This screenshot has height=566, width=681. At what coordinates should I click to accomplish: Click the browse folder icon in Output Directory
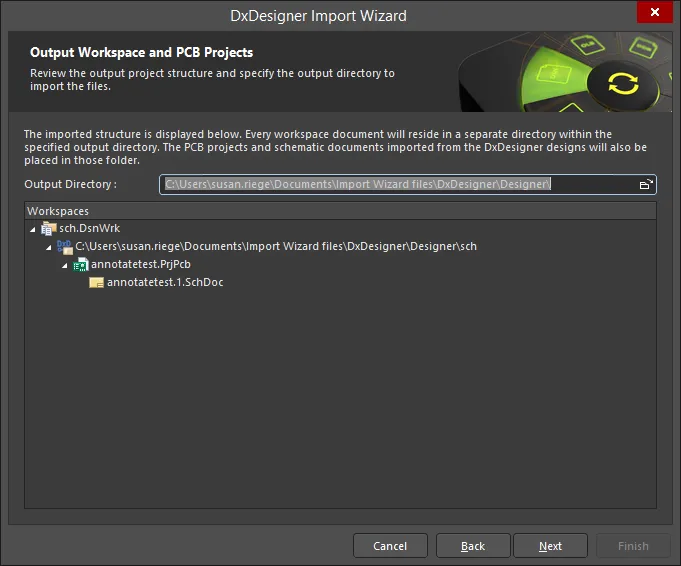pos(646,184)
